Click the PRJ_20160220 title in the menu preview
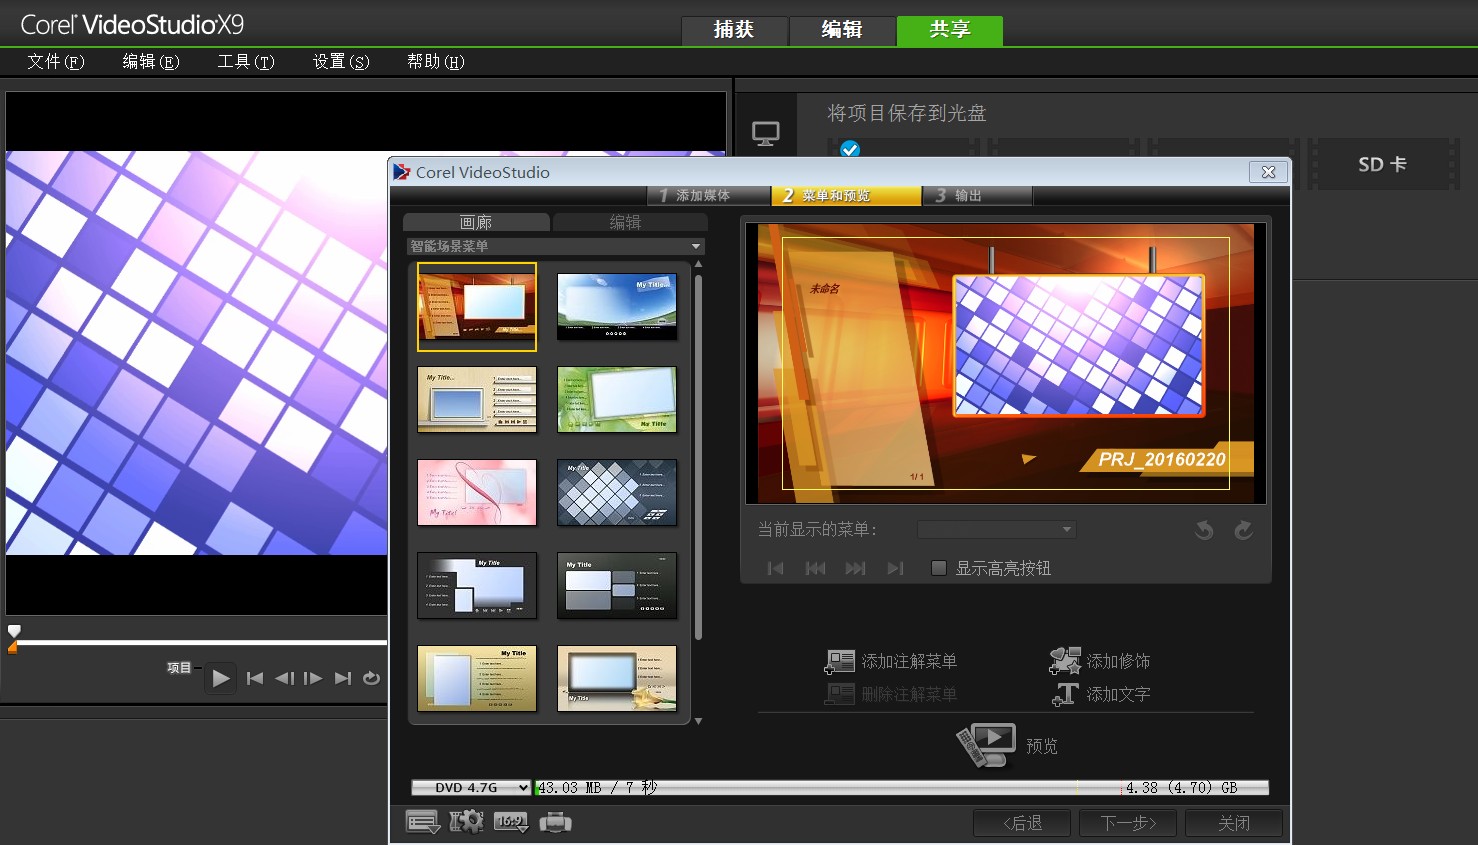 1161,459
